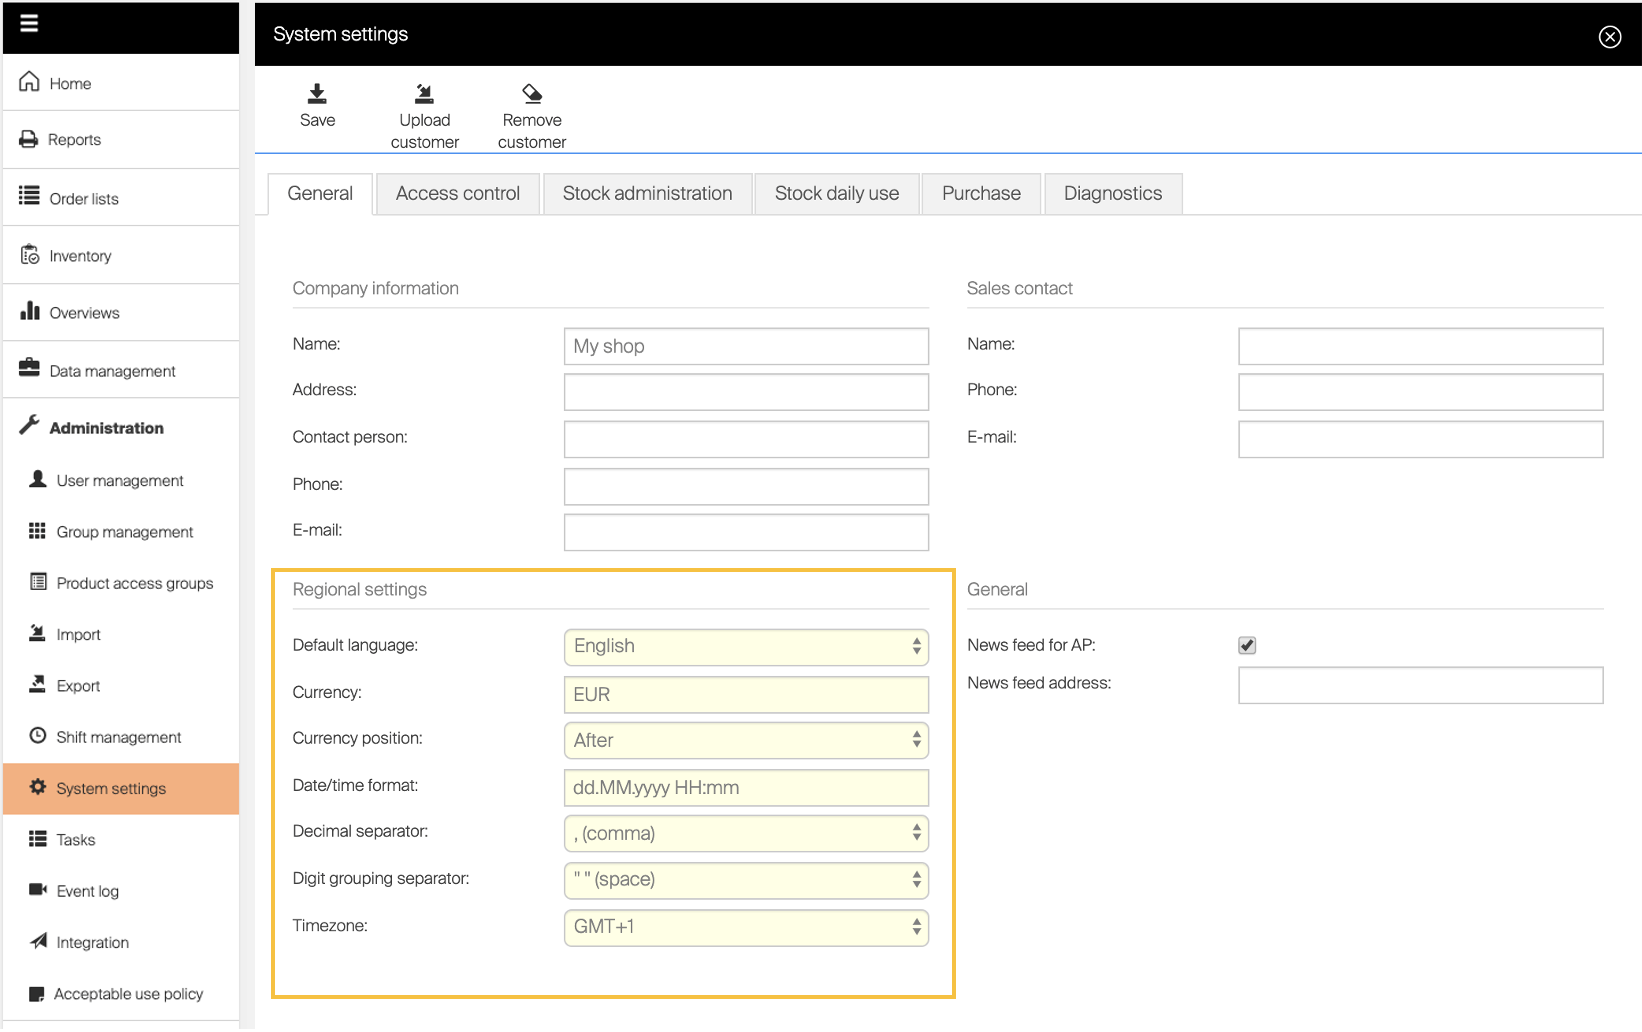Select the Decimal separator dropdown
1642x1032 pixels.
(x=746, y=833)
